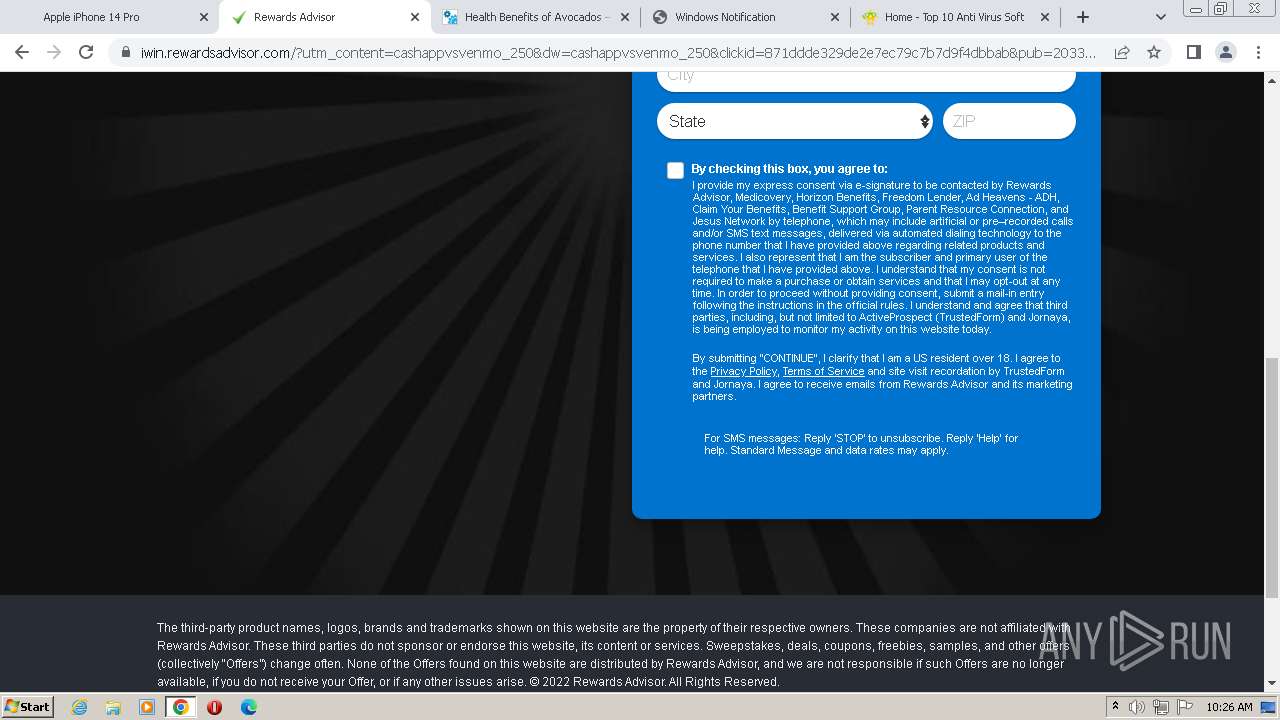Image resolution: width=1280 pixels, height=720 pixels.
Task: Switch to Home - Top 10 Anti Virus tab
Action: pos(954,17)
